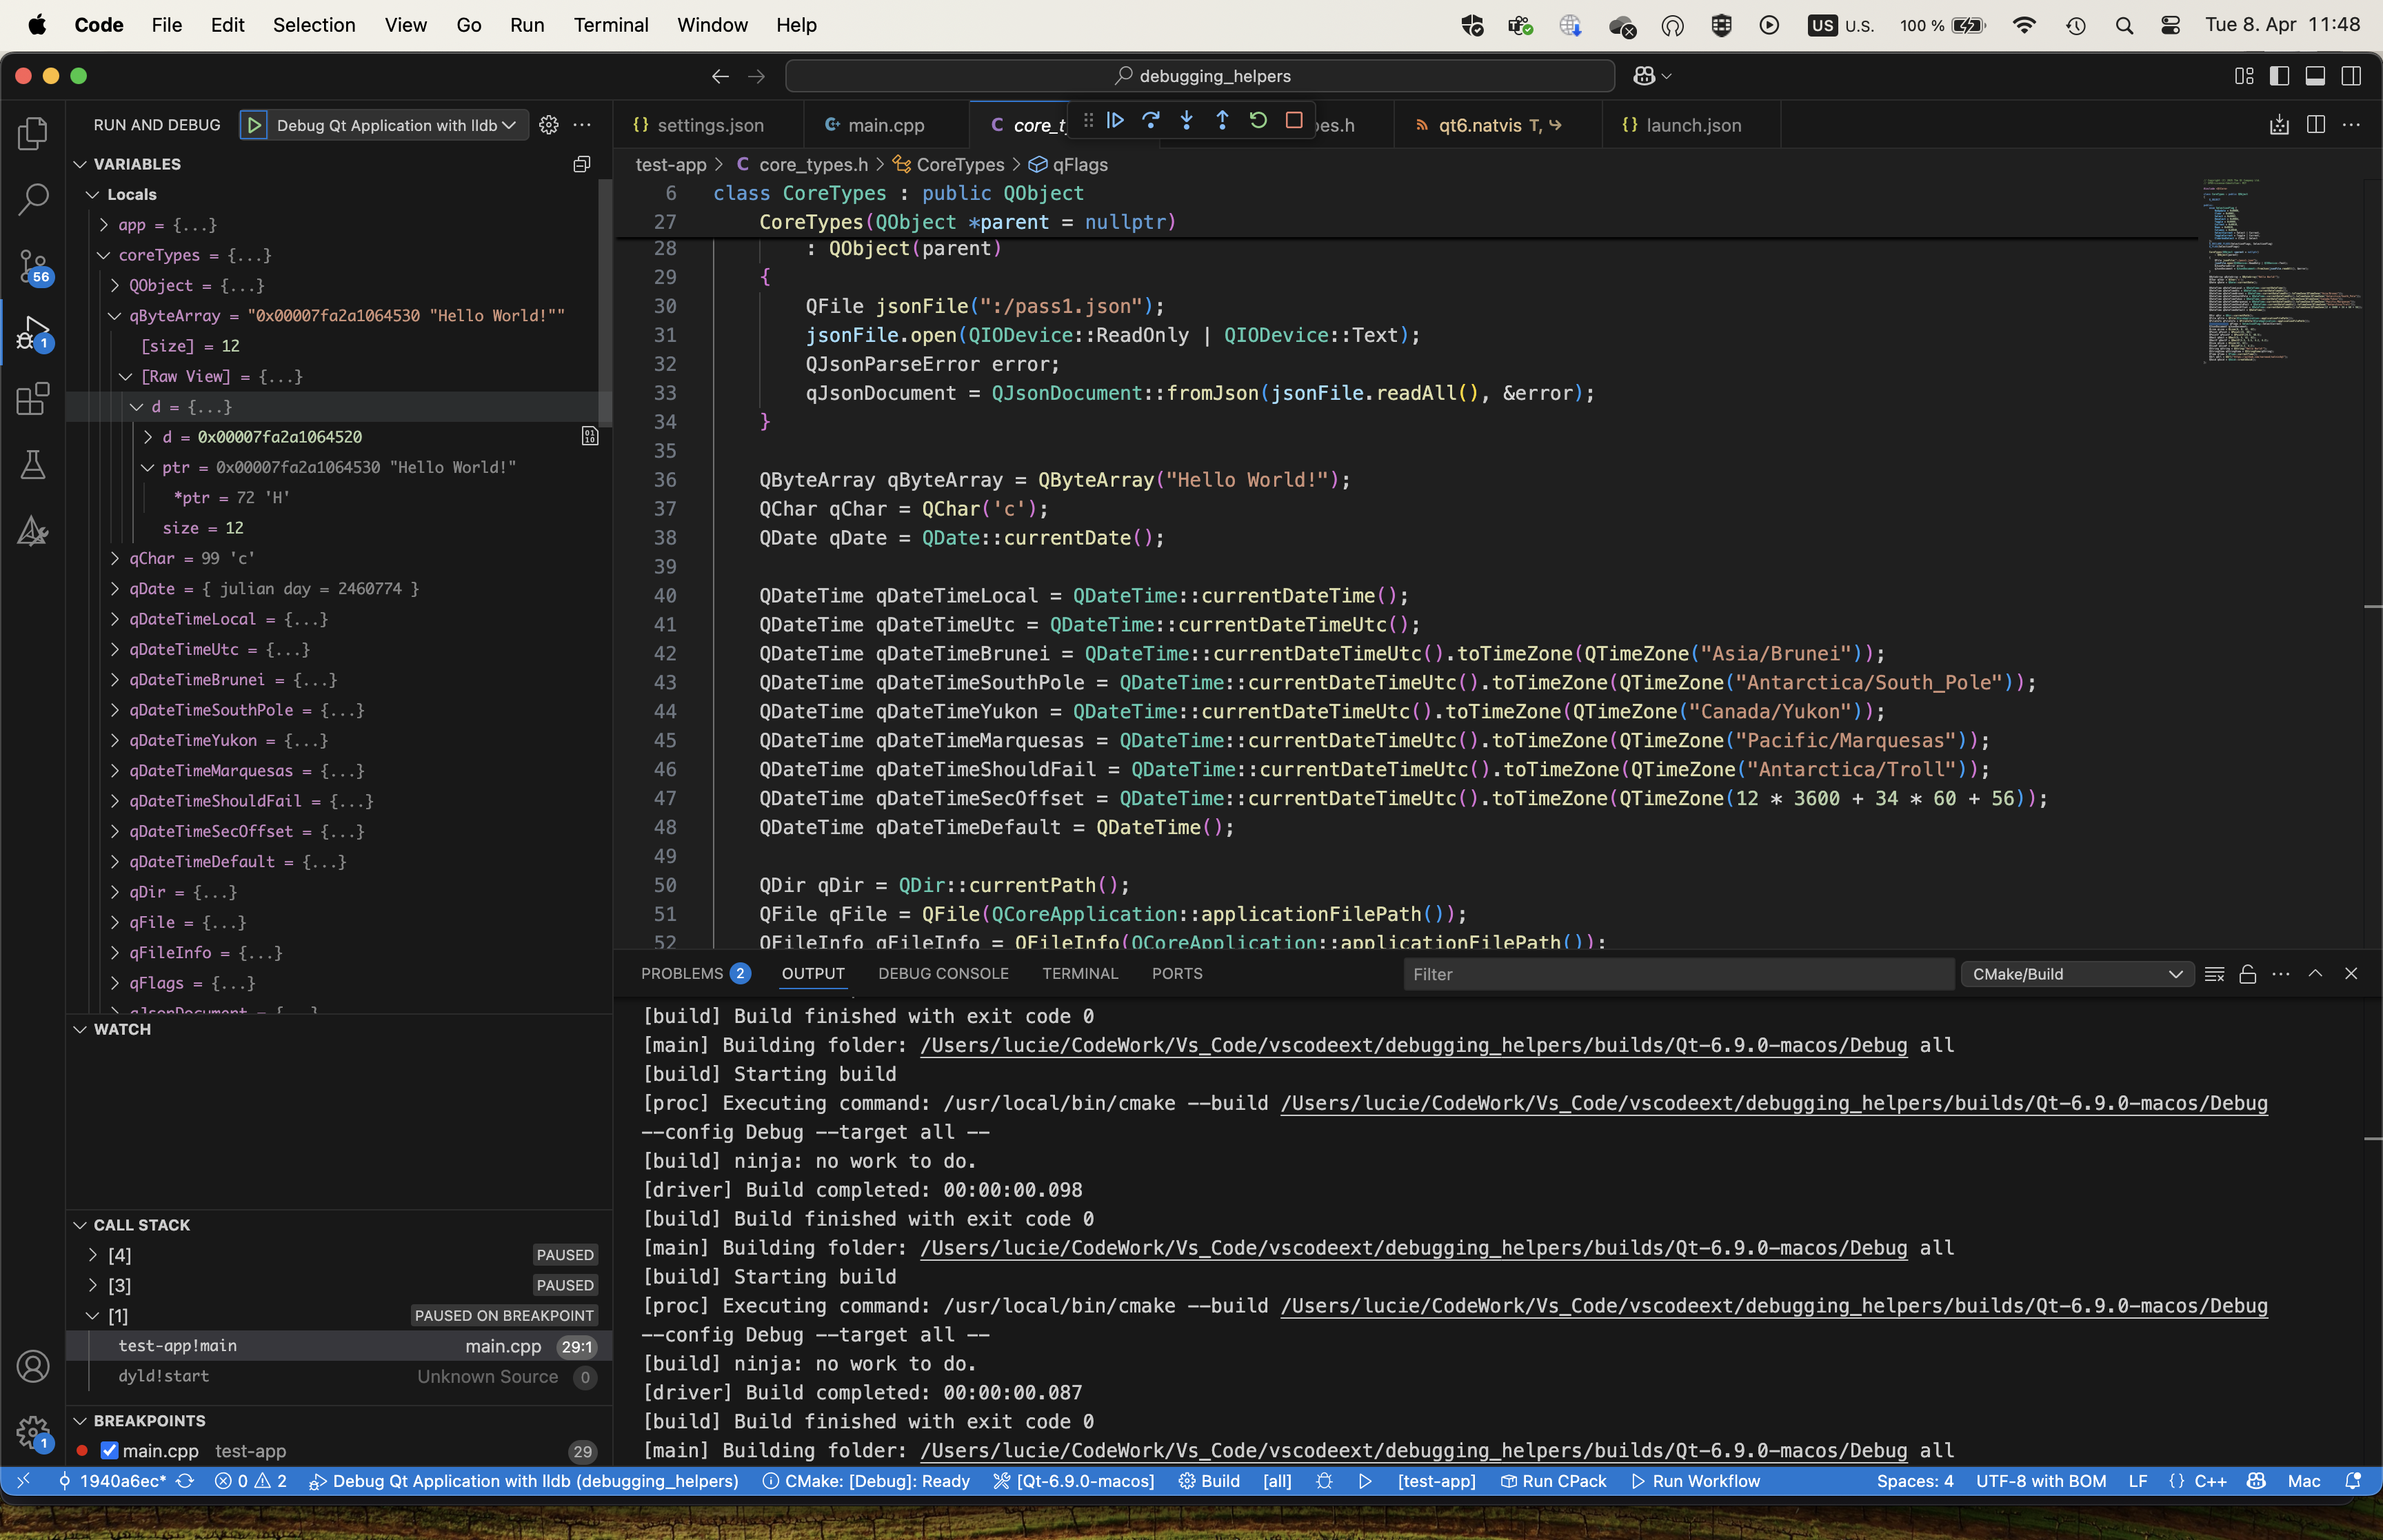
Task: Switch to TERMINAL panel tab
Action: point(1080,974)
